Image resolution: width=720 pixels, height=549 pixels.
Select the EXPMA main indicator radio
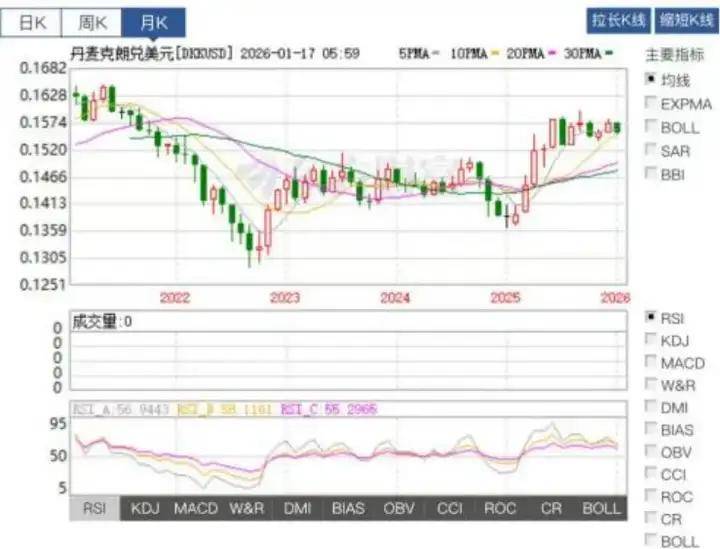(650, 102)
